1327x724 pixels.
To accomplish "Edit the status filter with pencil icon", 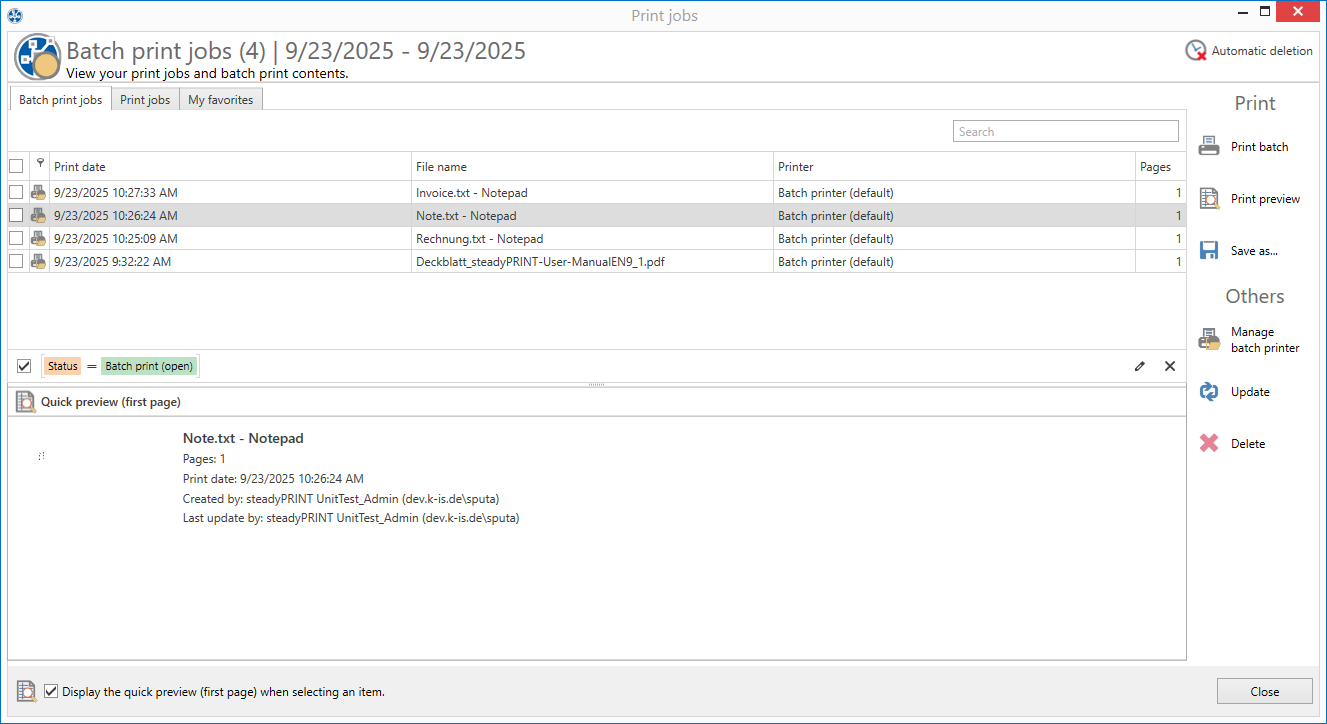I will [x=1140, y=366].
